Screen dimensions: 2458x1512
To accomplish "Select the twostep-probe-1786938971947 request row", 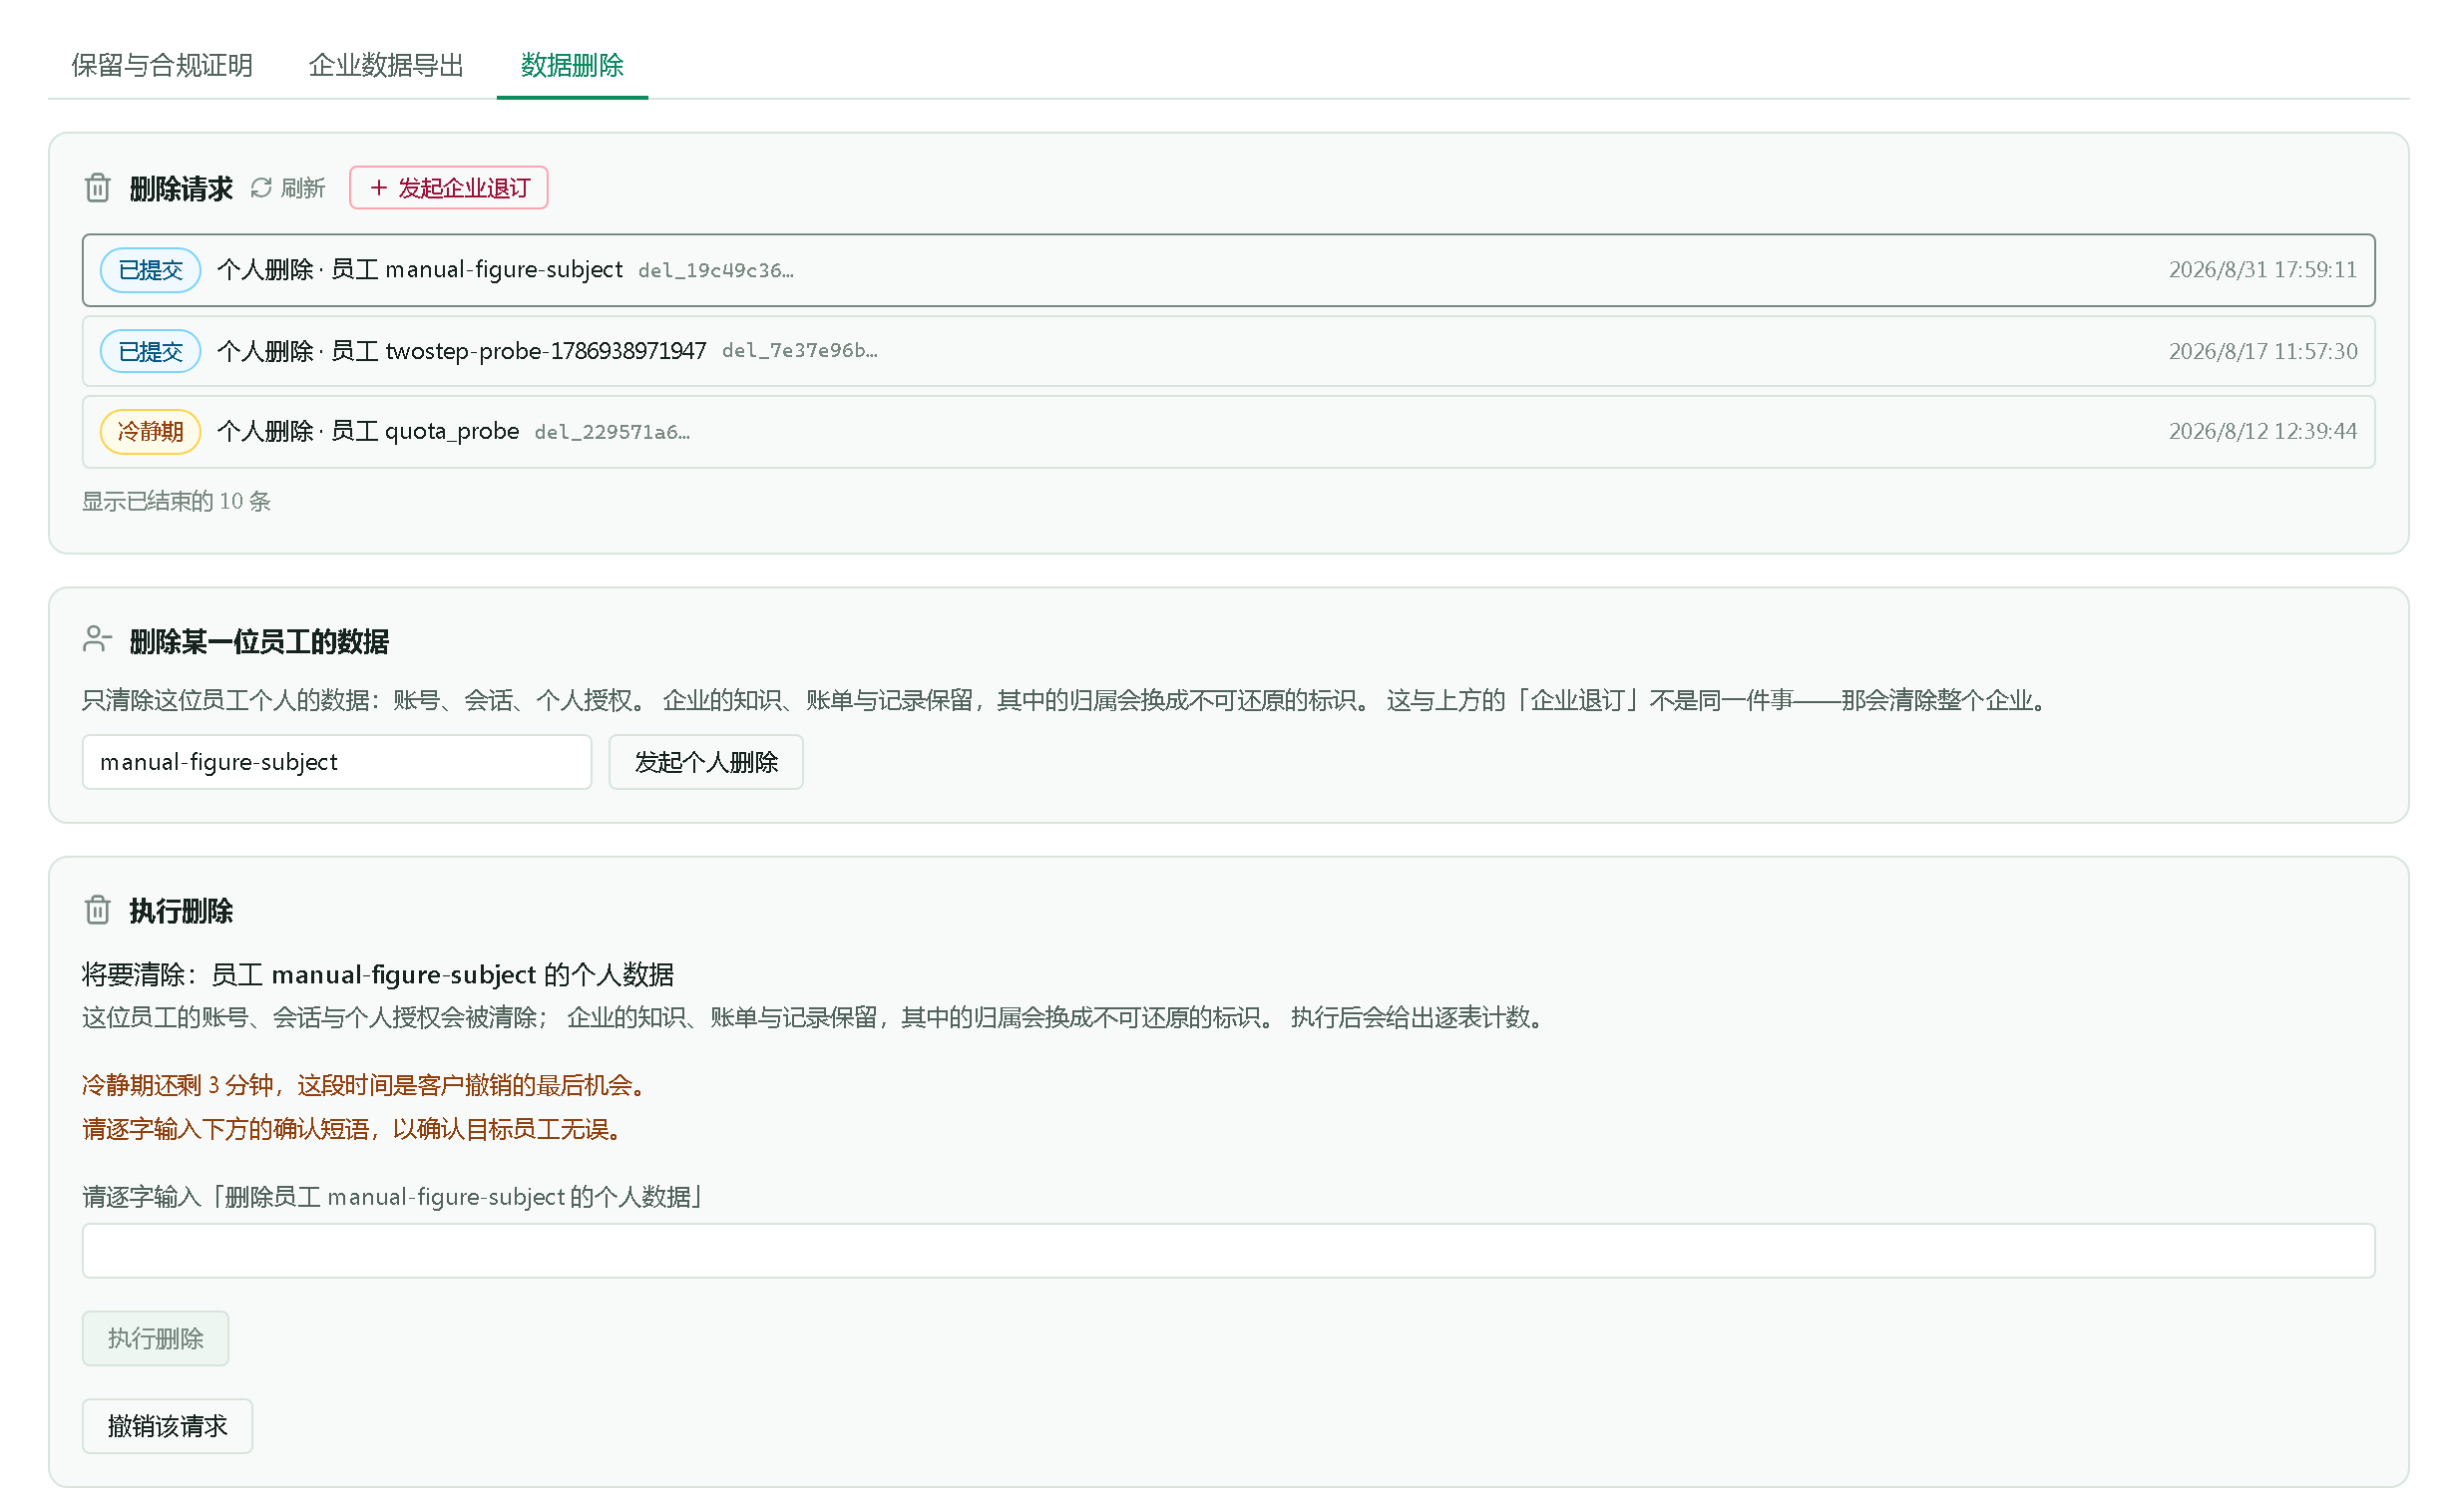I will pos(1228,351).
